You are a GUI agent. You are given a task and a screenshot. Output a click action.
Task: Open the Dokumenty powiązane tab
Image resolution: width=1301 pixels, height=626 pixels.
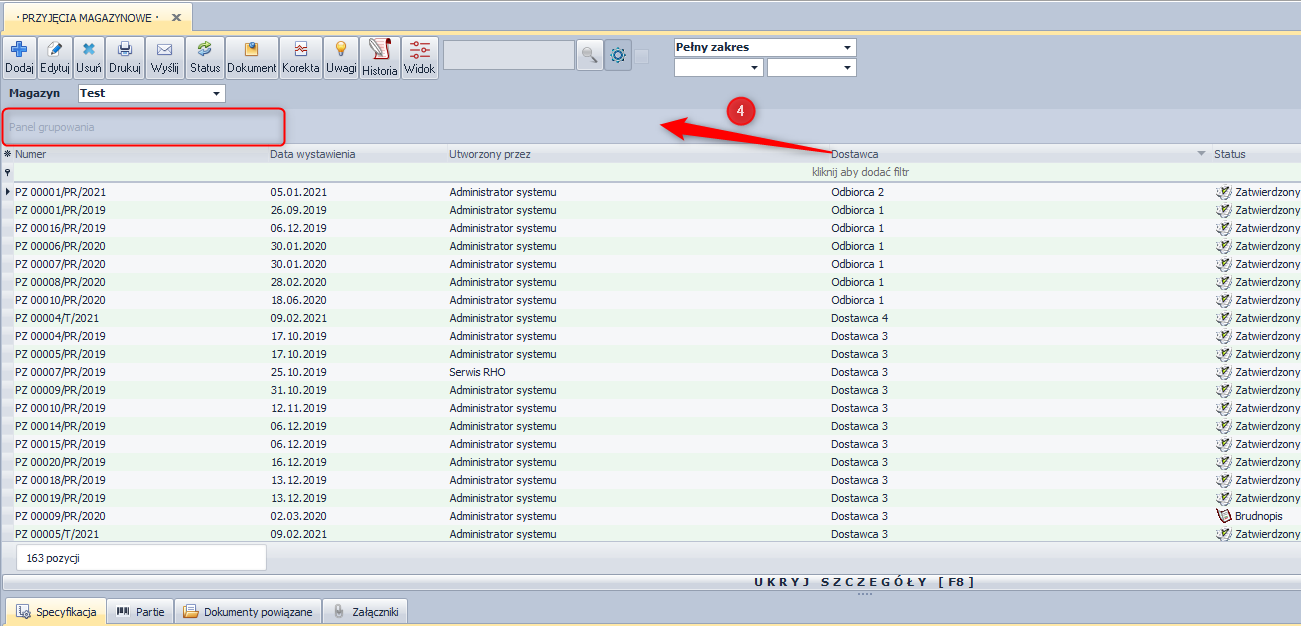tap(248, 612)
